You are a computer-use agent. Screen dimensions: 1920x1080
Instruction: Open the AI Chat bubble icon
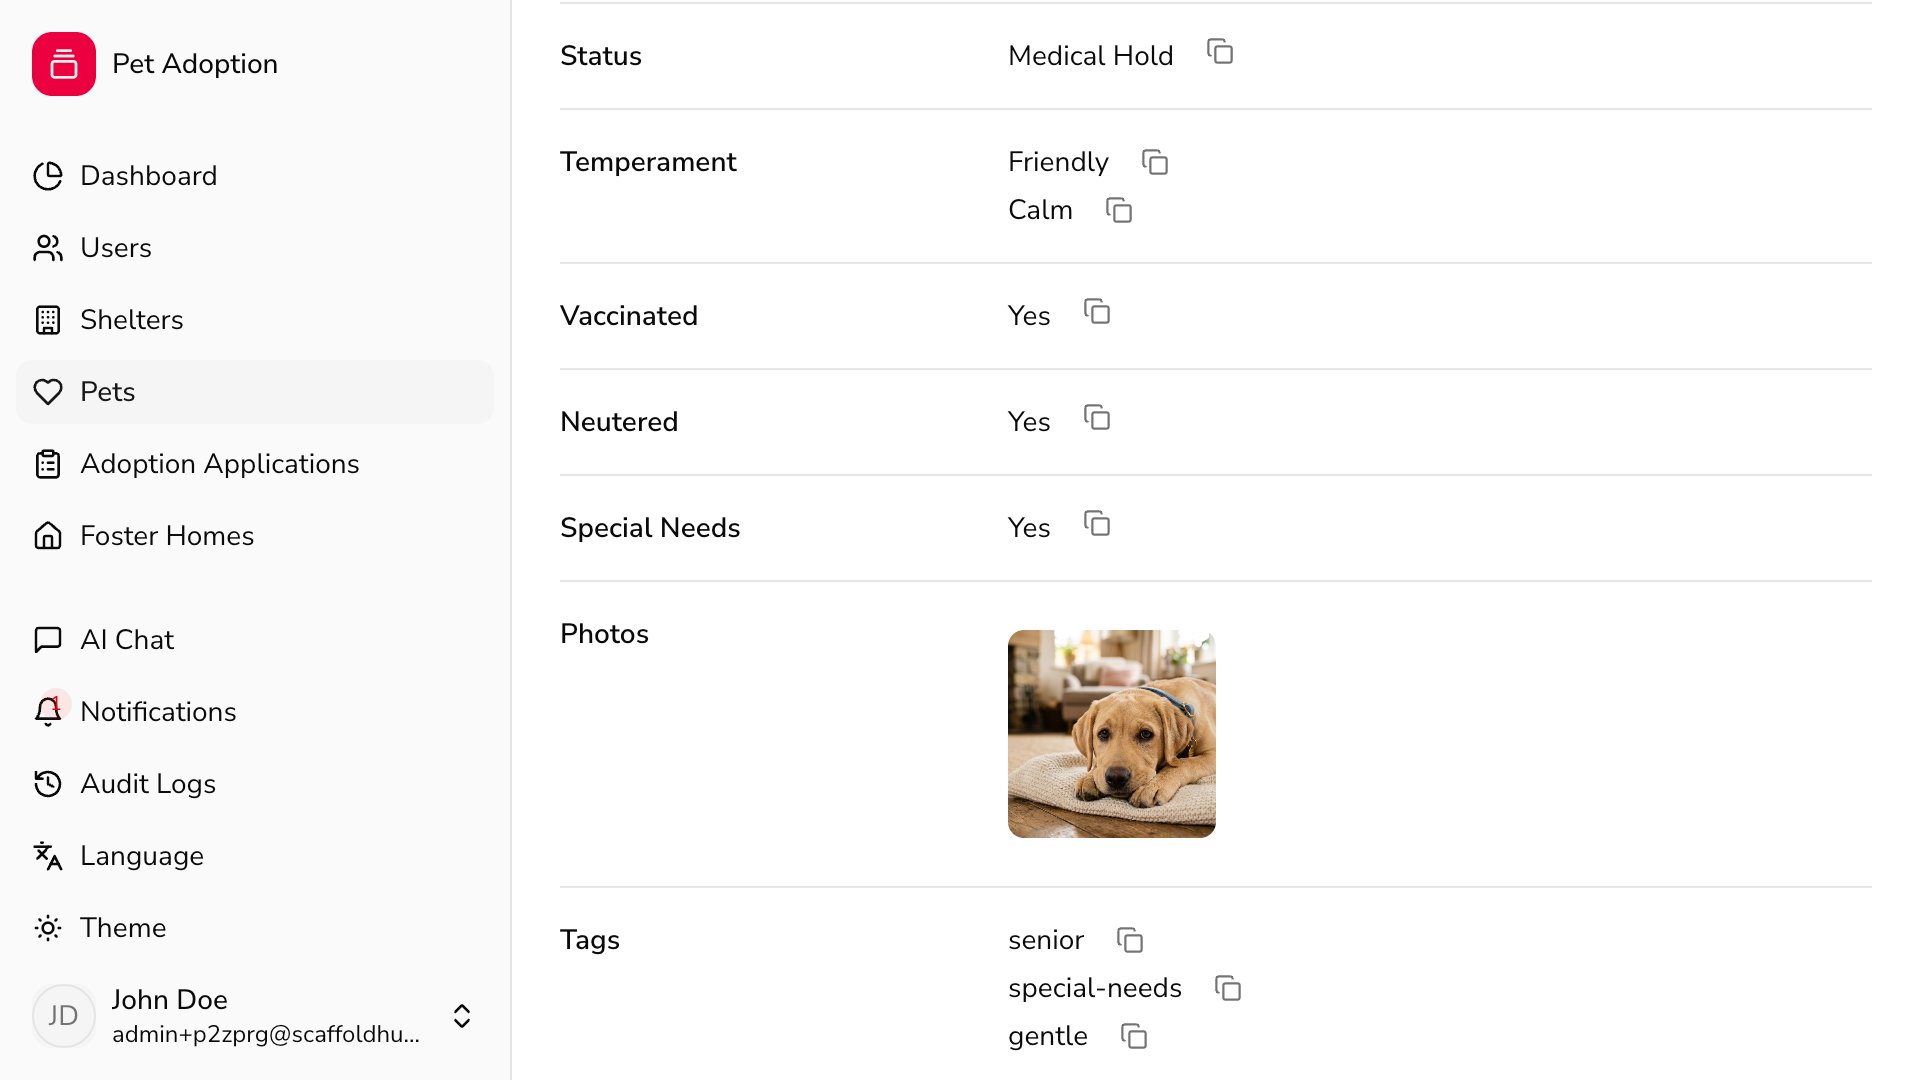coord(48,639)
